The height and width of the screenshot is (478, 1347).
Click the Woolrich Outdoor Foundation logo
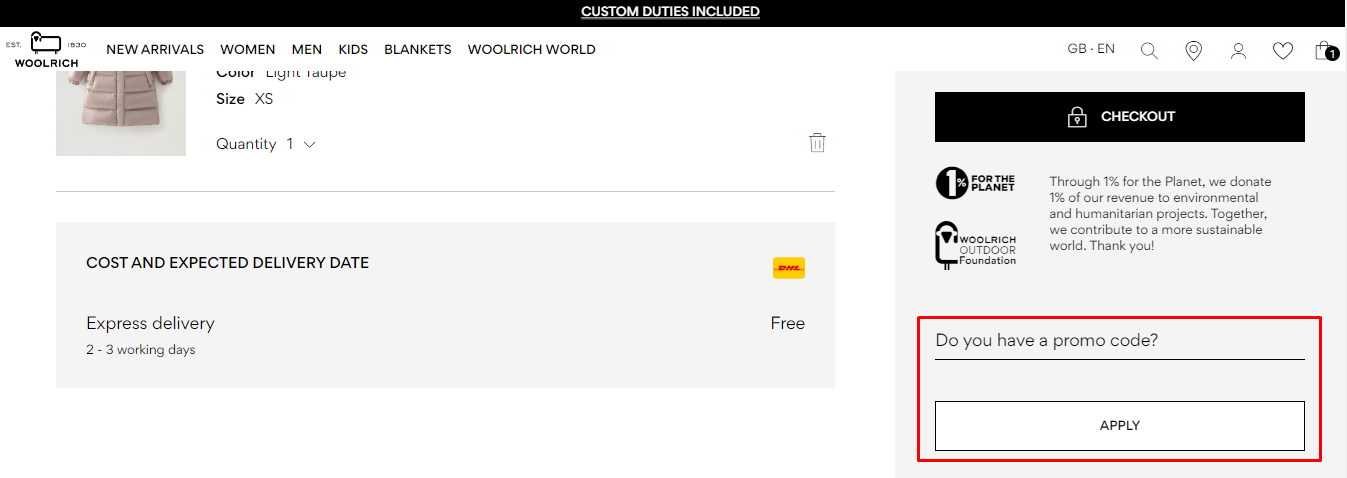[x=975, y=245]
